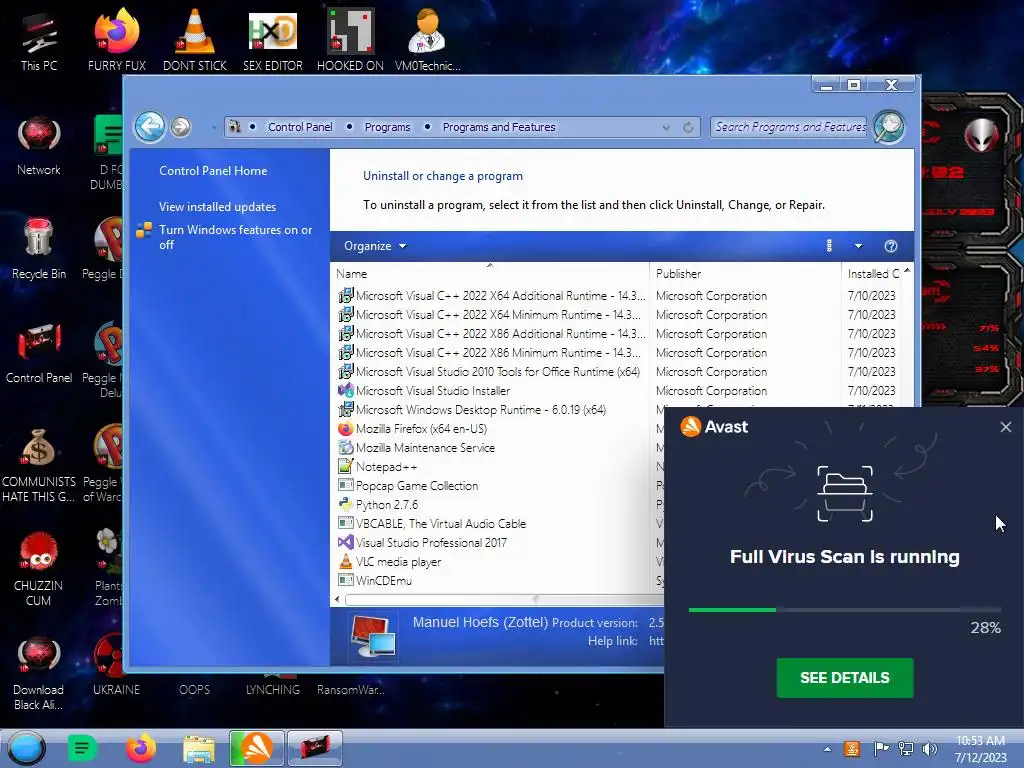Screen dimensions: 1024x768
Task: Show hidden tray icons arrow
Action: (x=827, y=749)
